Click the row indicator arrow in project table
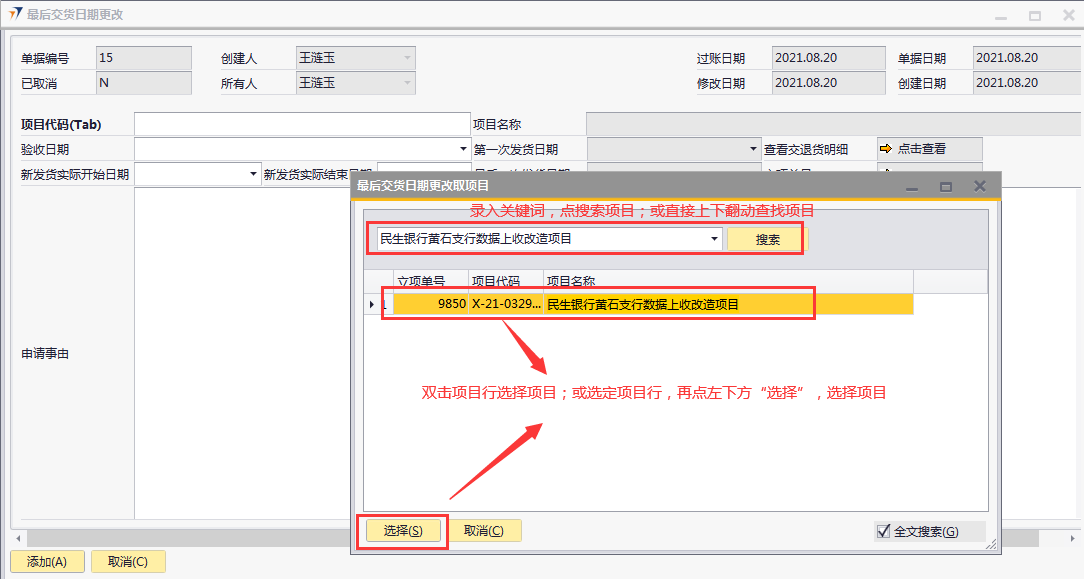The image size is (1084, 579). click(x=373, y=304)
